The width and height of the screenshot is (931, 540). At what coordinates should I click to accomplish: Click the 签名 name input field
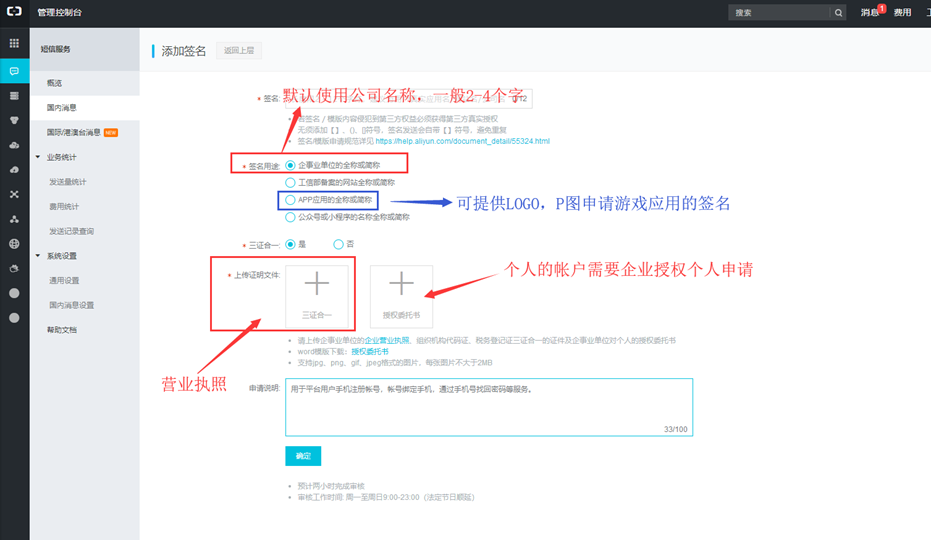[408, 98]
